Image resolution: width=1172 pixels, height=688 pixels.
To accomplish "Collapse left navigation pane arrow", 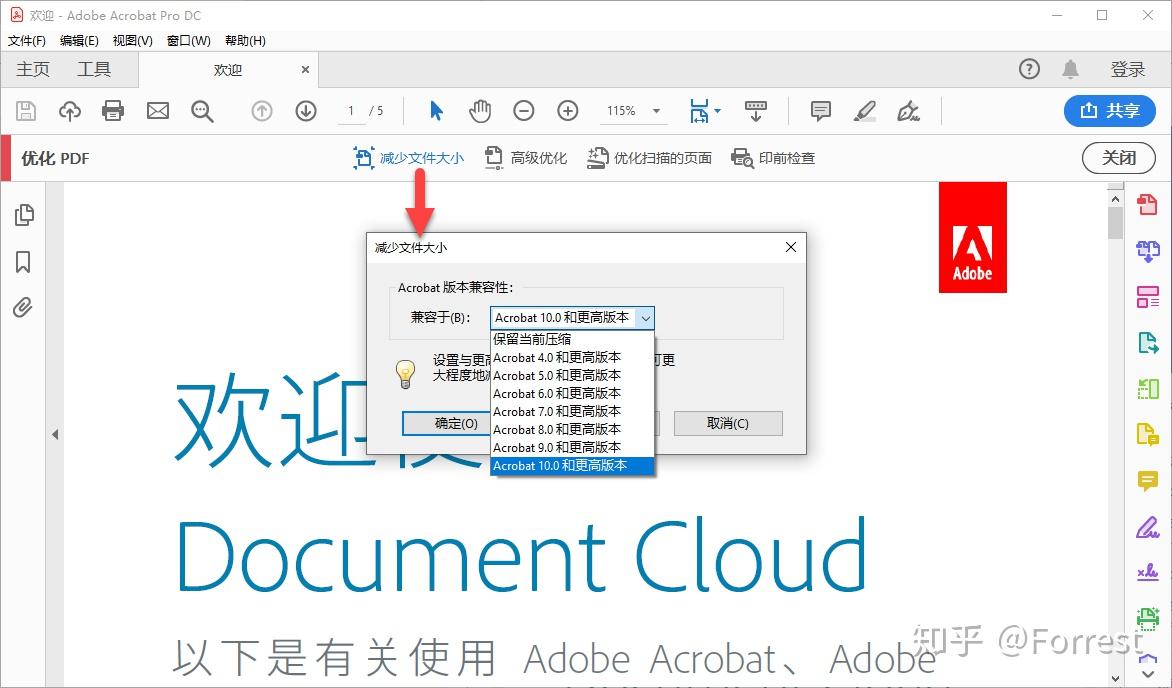I will tap(55, 434).
